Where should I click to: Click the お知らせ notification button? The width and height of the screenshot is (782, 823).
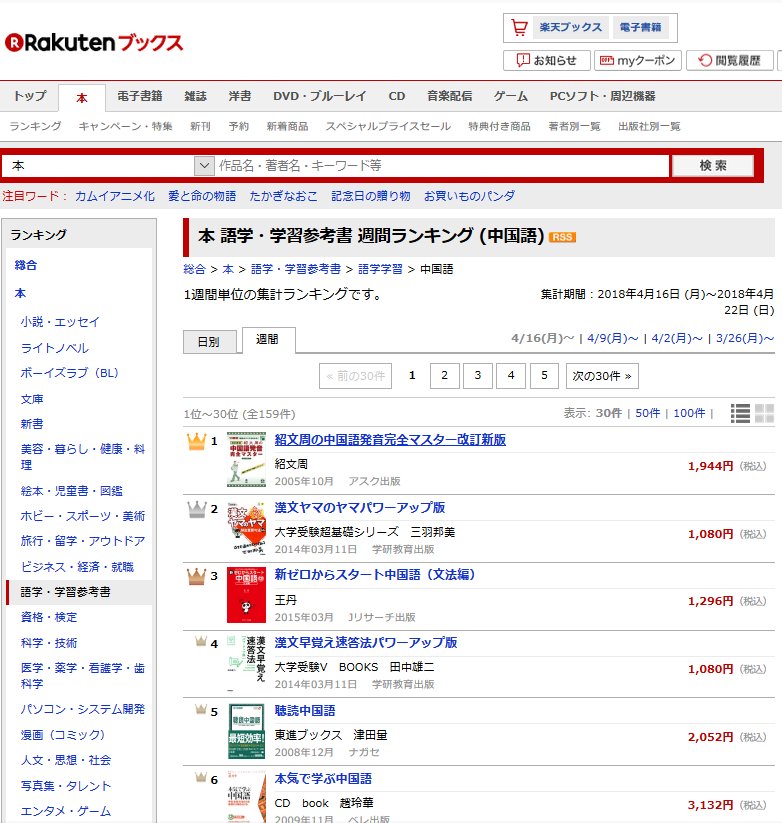coord(546,60)
